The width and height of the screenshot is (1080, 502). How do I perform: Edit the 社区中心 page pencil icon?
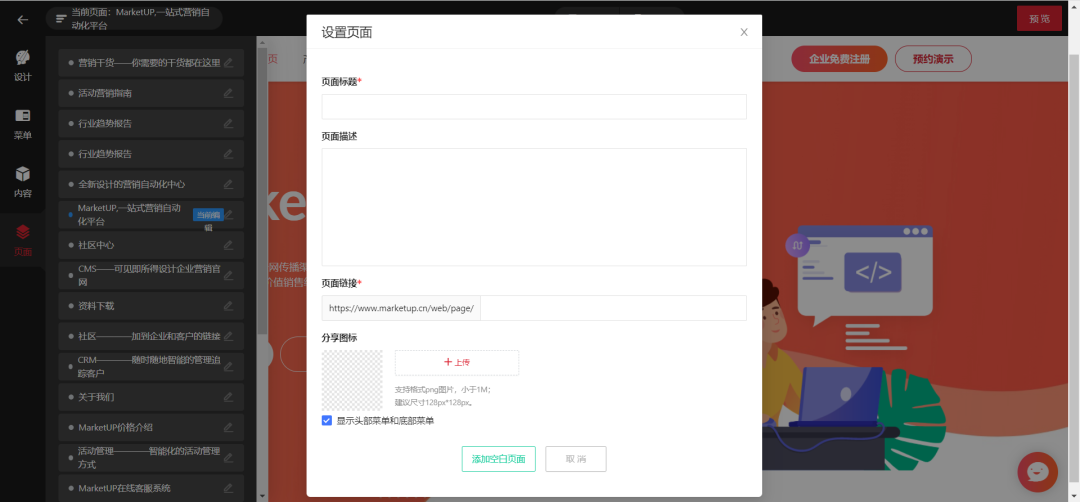coord(229,244)
